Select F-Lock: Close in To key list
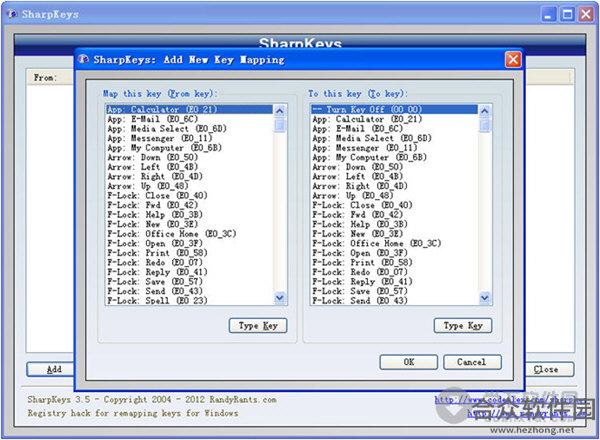600x440 pixels. pos(395,205)
